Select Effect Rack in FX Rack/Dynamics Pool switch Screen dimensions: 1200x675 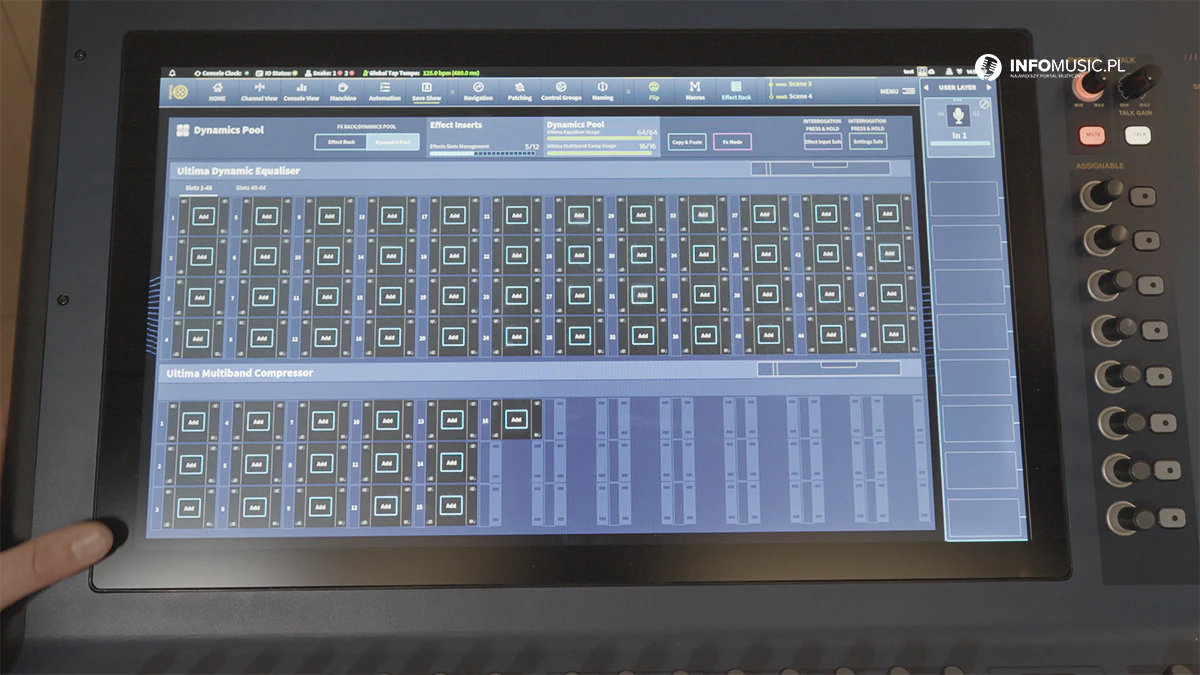341,142
